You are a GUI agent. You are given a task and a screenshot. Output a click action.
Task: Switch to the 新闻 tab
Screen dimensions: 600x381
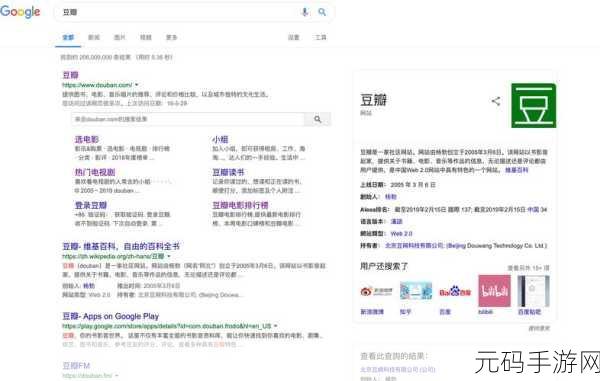click(94, 37)
